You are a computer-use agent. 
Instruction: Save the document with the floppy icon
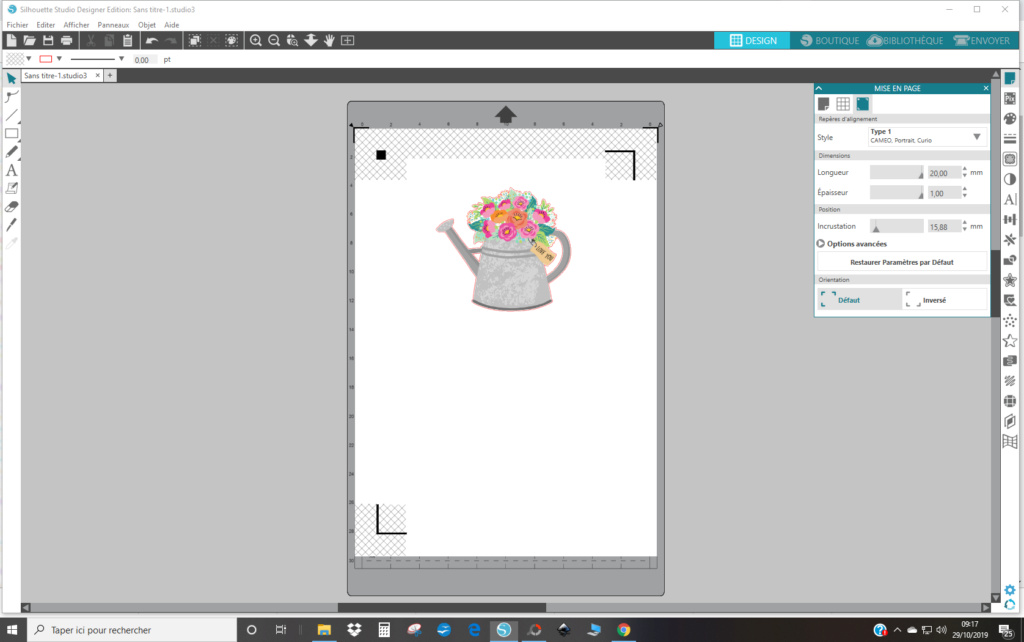(x=48, y=40)
